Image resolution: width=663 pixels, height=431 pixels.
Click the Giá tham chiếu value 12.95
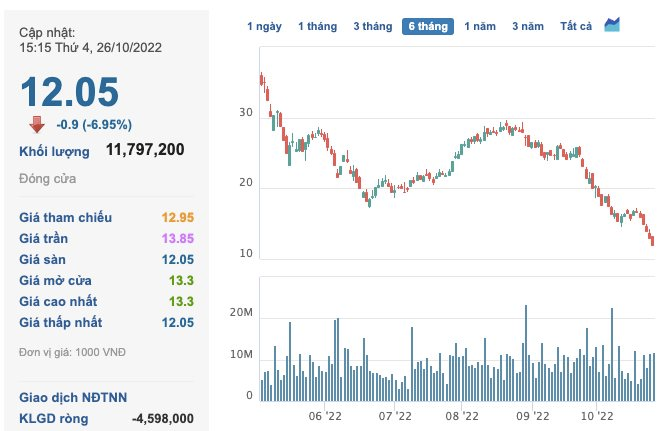[178, 217]
